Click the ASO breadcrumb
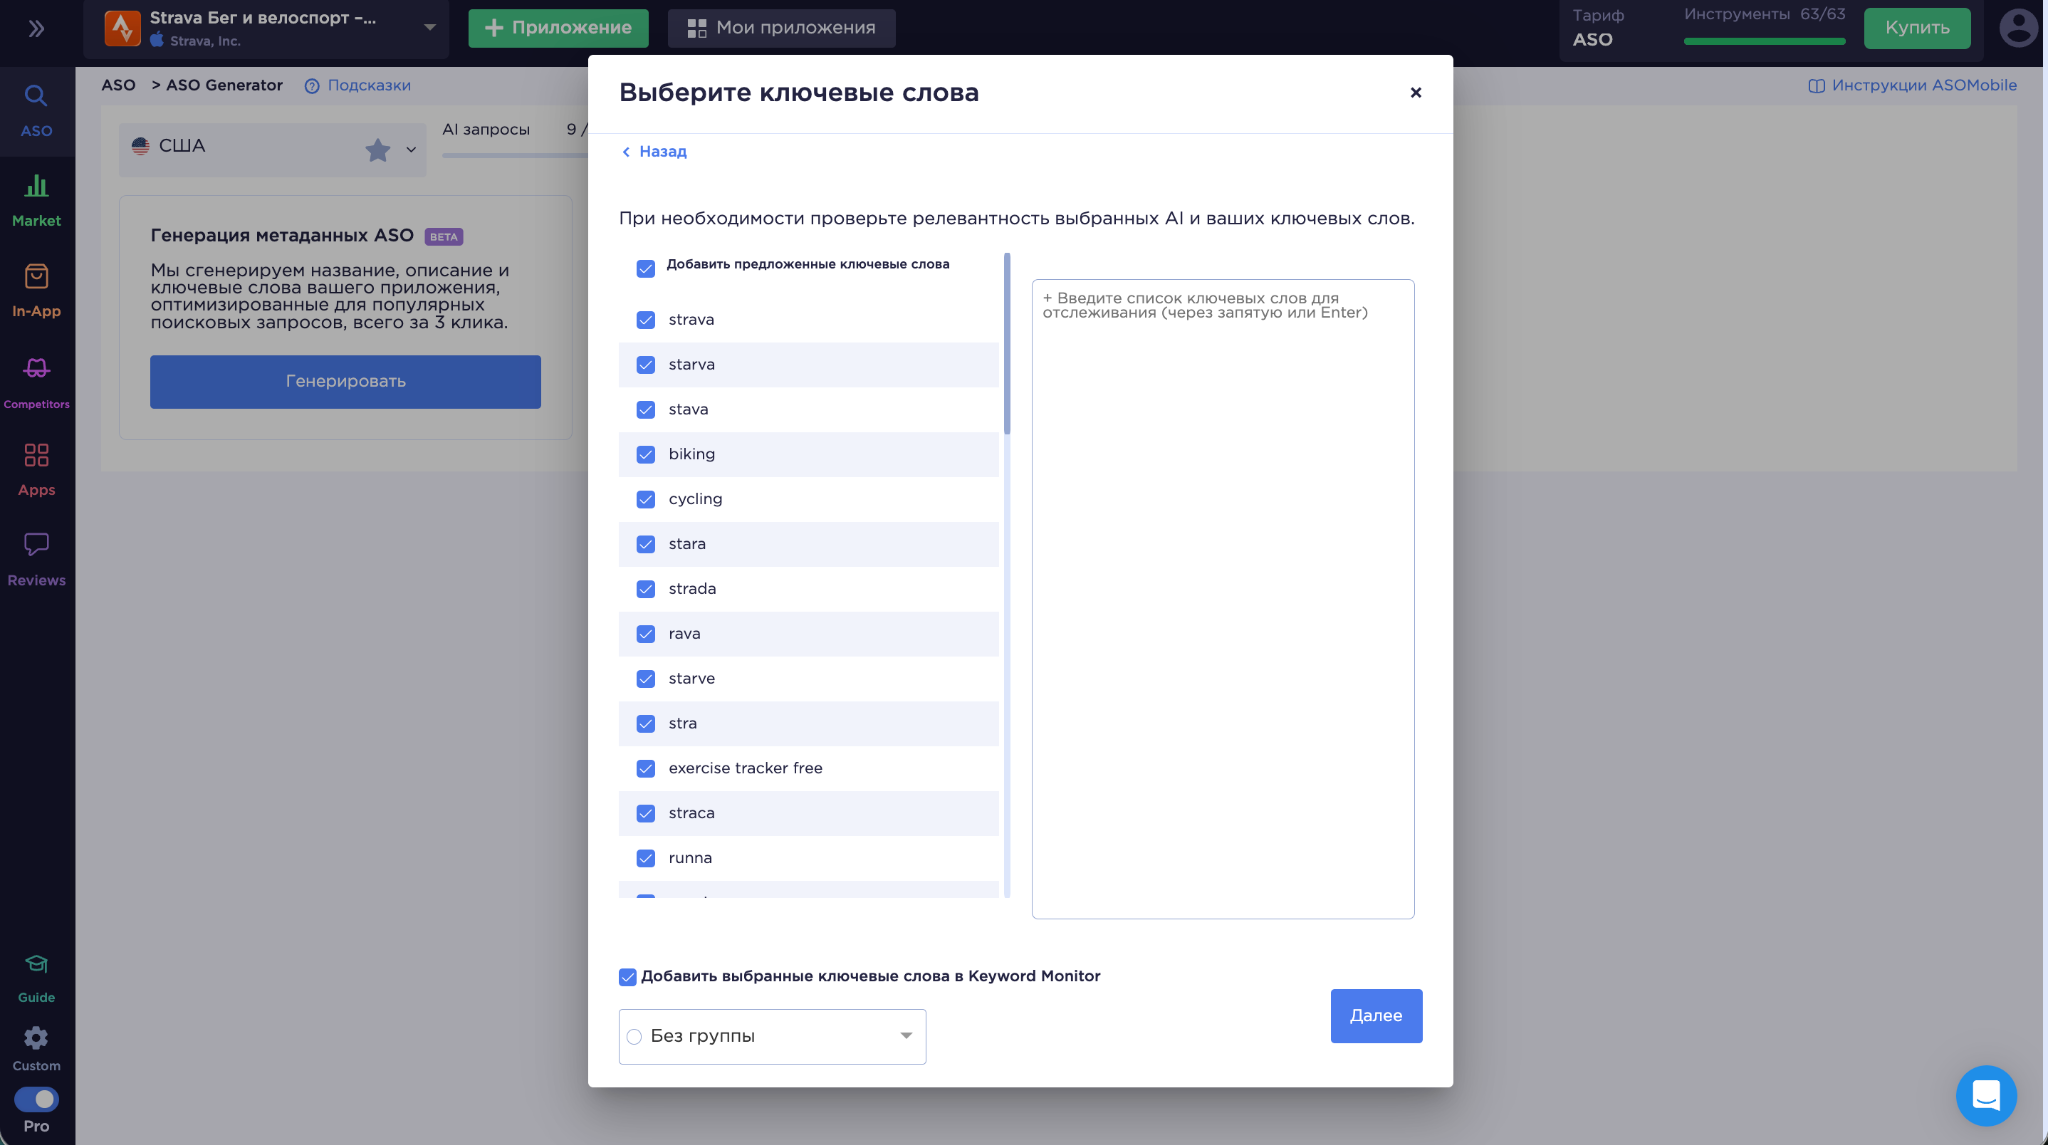The image size is (2048, 1145). (x=118, y=86)
